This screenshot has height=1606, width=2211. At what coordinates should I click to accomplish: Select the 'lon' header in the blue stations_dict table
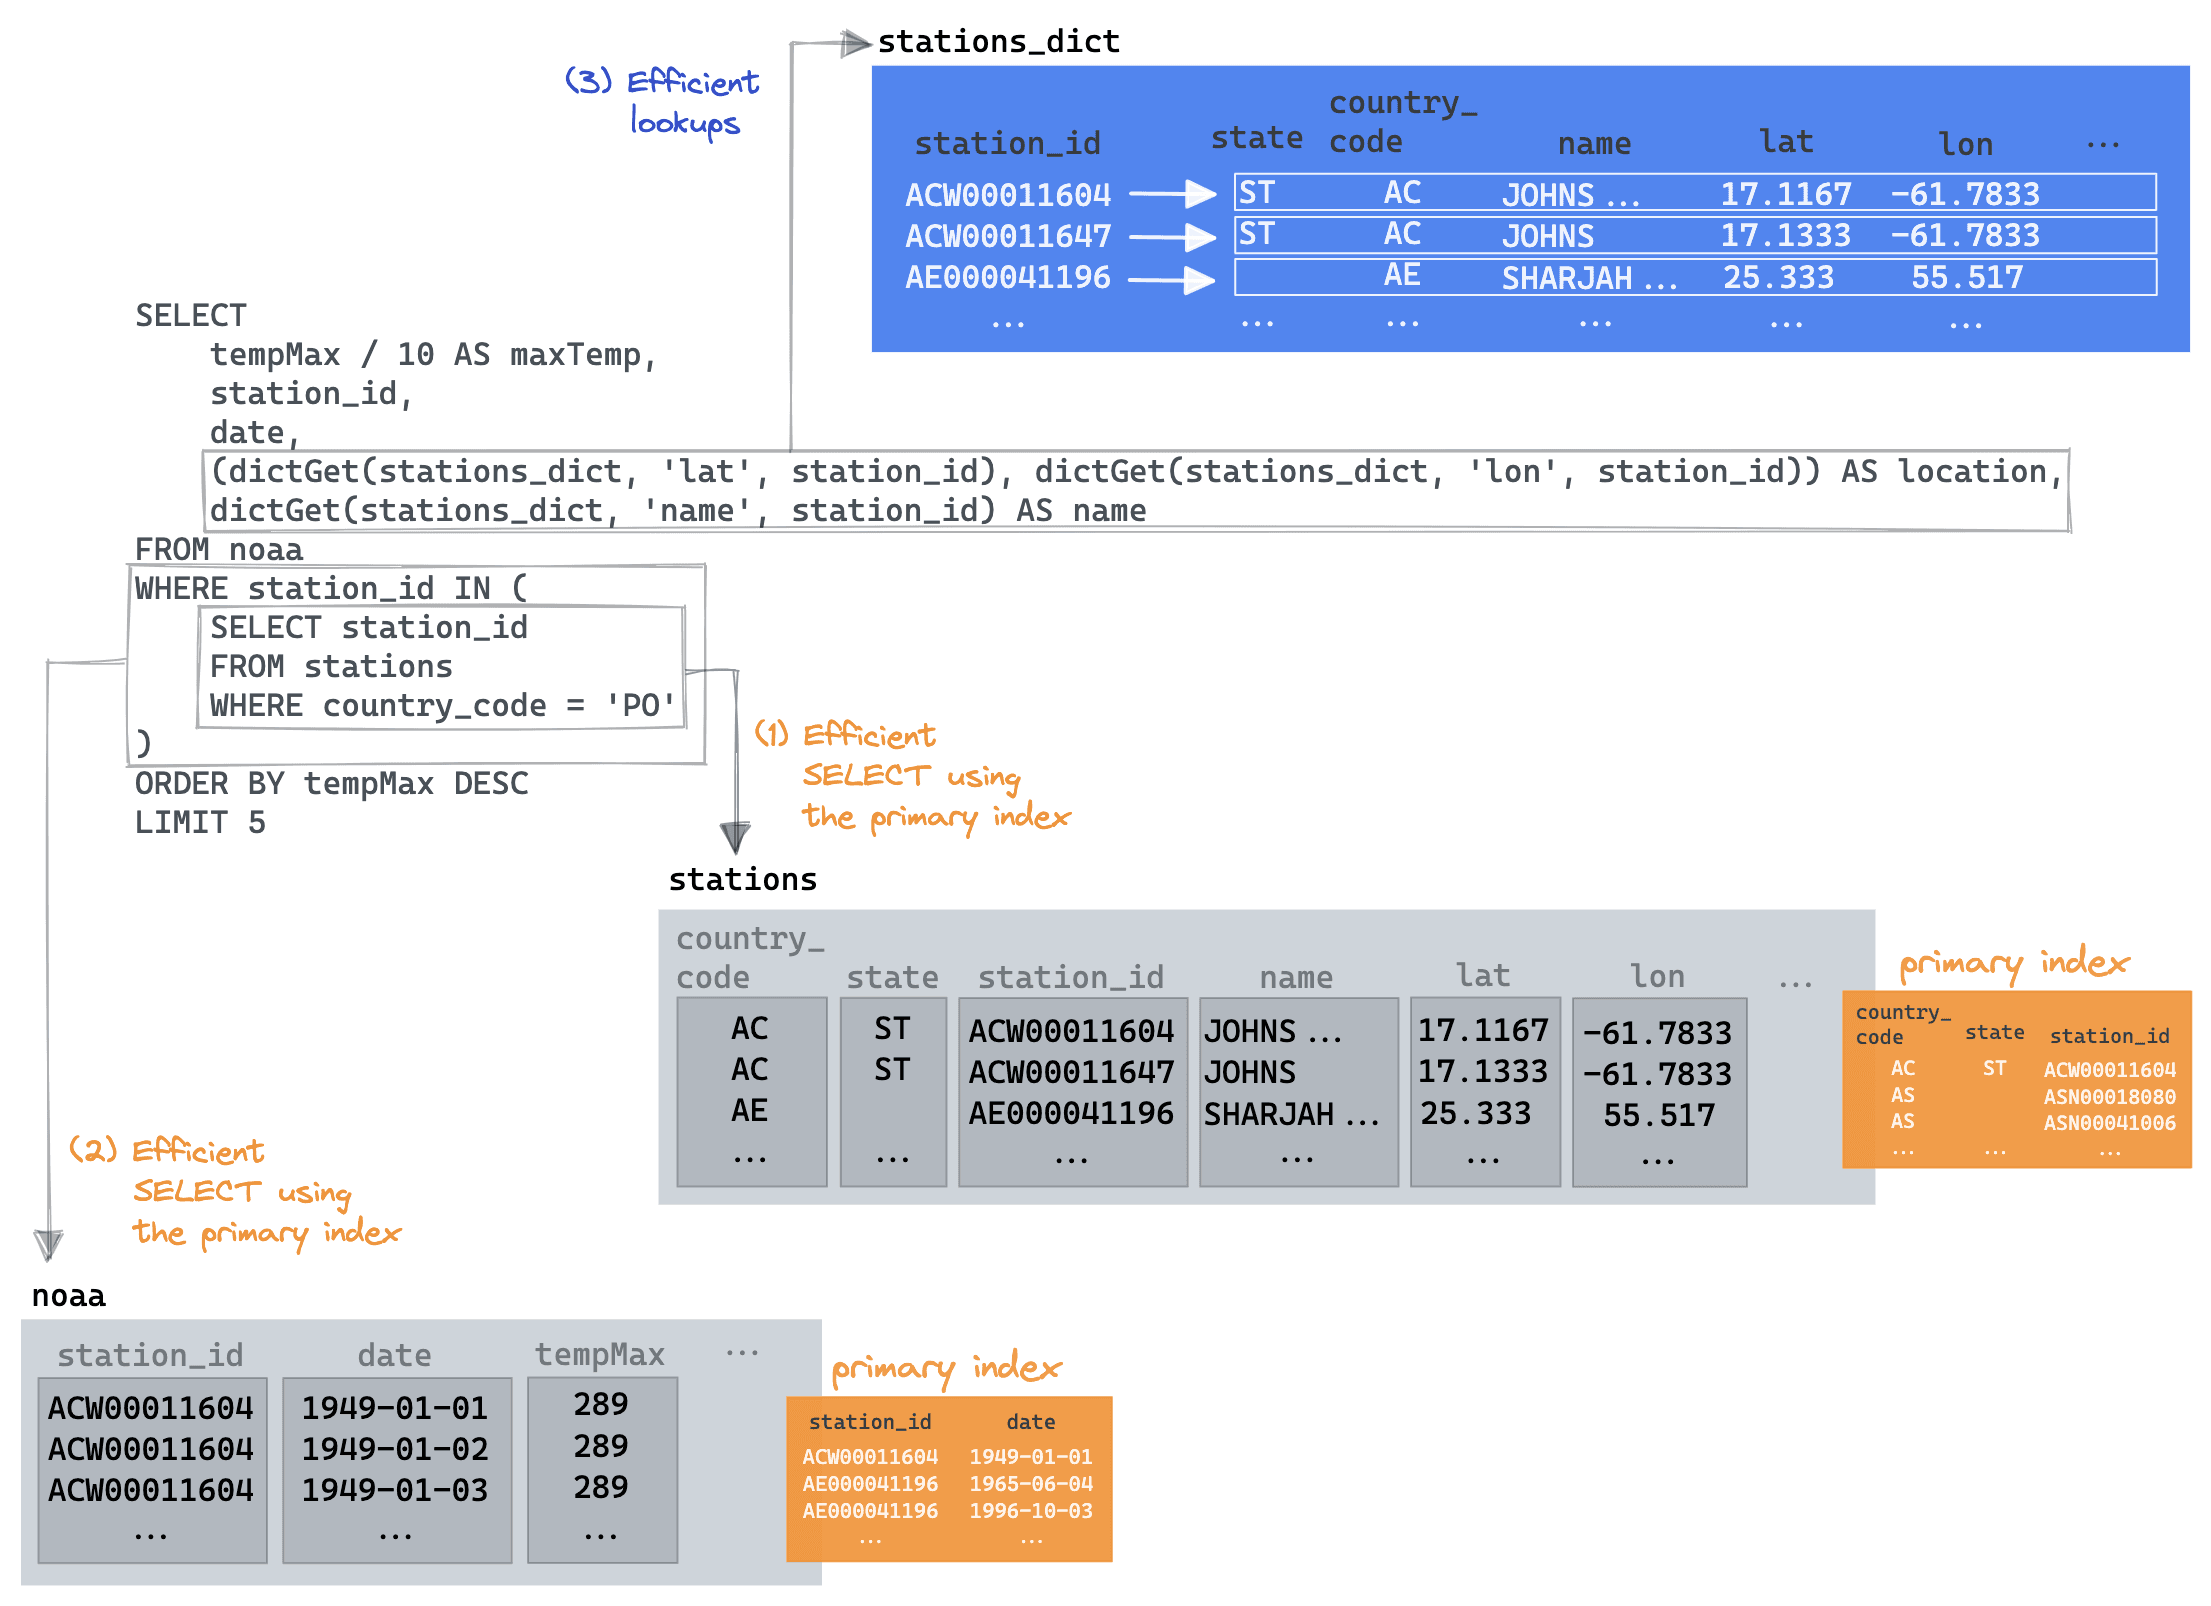[x=1965, y=145]
